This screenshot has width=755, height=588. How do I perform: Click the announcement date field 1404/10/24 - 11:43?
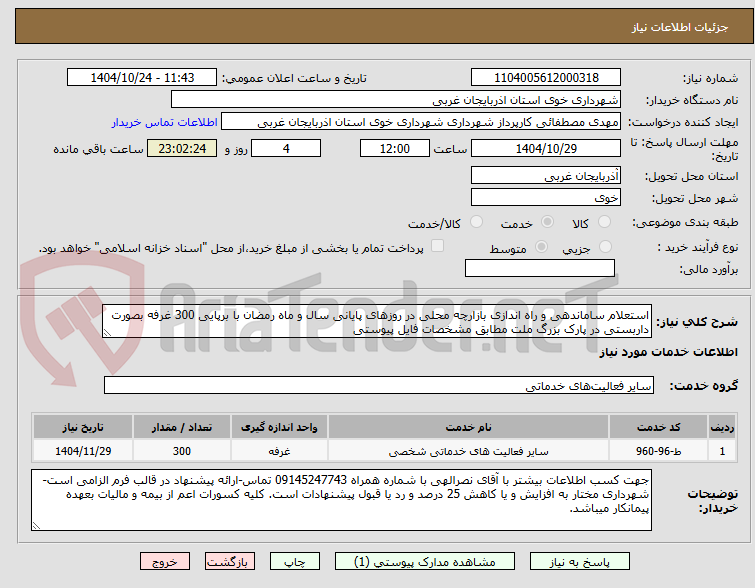pyautogui.click(x=142, y=78)
